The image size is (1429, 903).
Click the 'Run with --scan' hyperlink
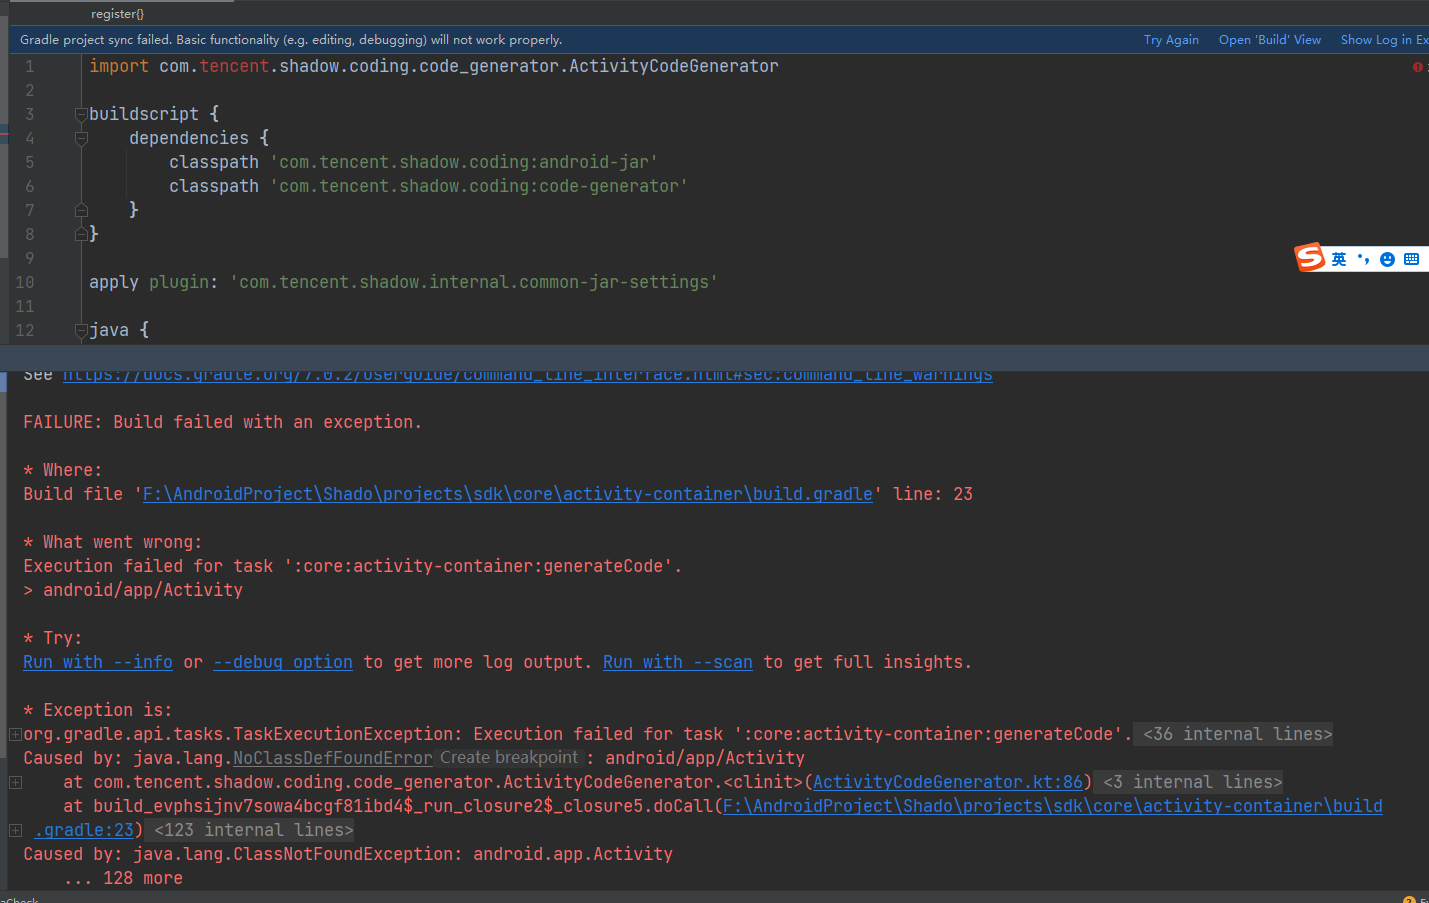click(677, 661)
